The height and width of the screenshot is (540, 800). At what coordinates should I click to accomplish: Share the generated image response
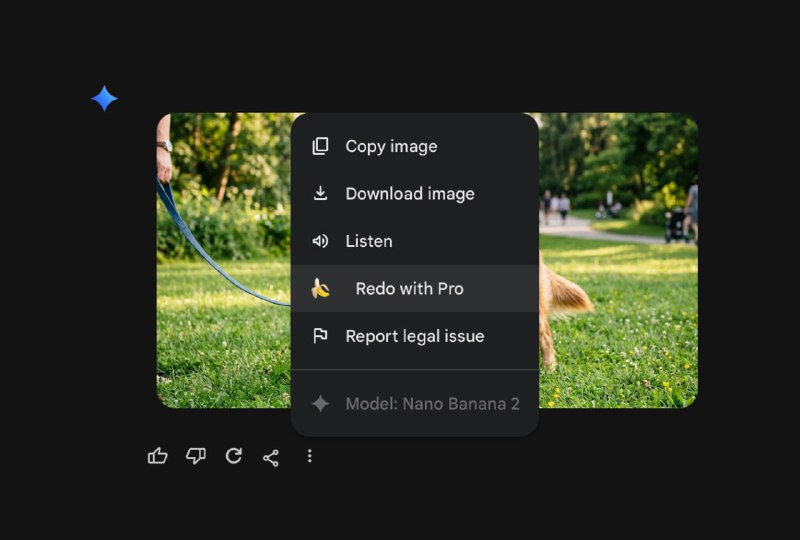click(271, 457)
